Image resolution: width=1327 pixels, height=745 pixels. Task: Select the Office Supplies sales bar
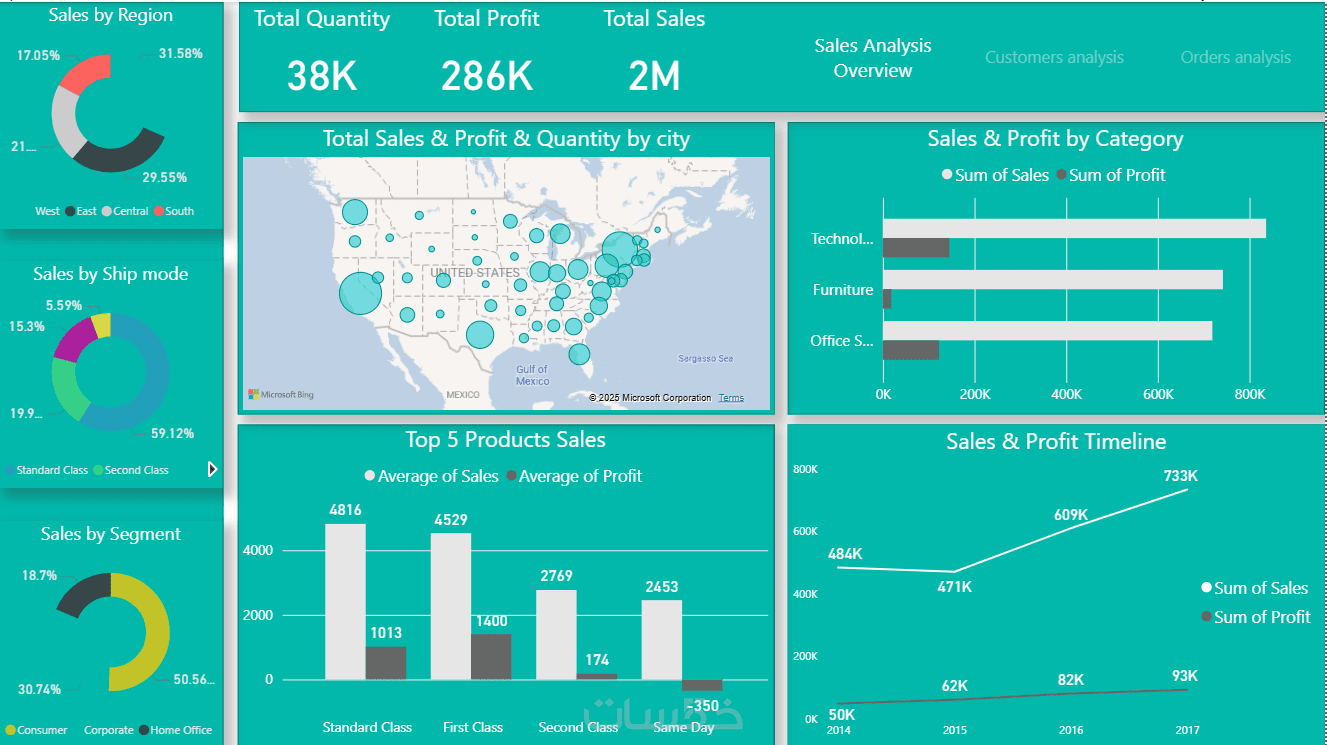(x=1048, y=331)
